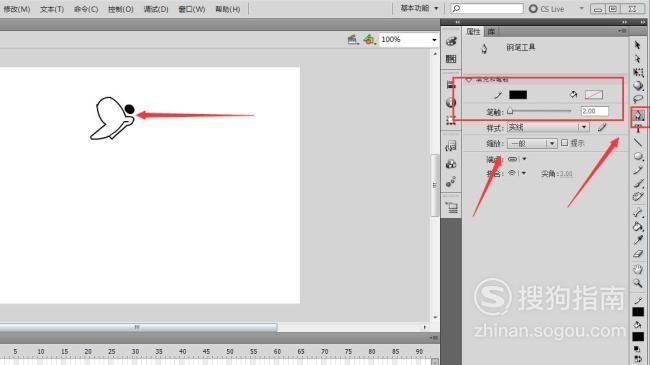Screen dimensions: 650x365
Task: Activate the Pen tool in toolbox
Action: pos(639,116)
